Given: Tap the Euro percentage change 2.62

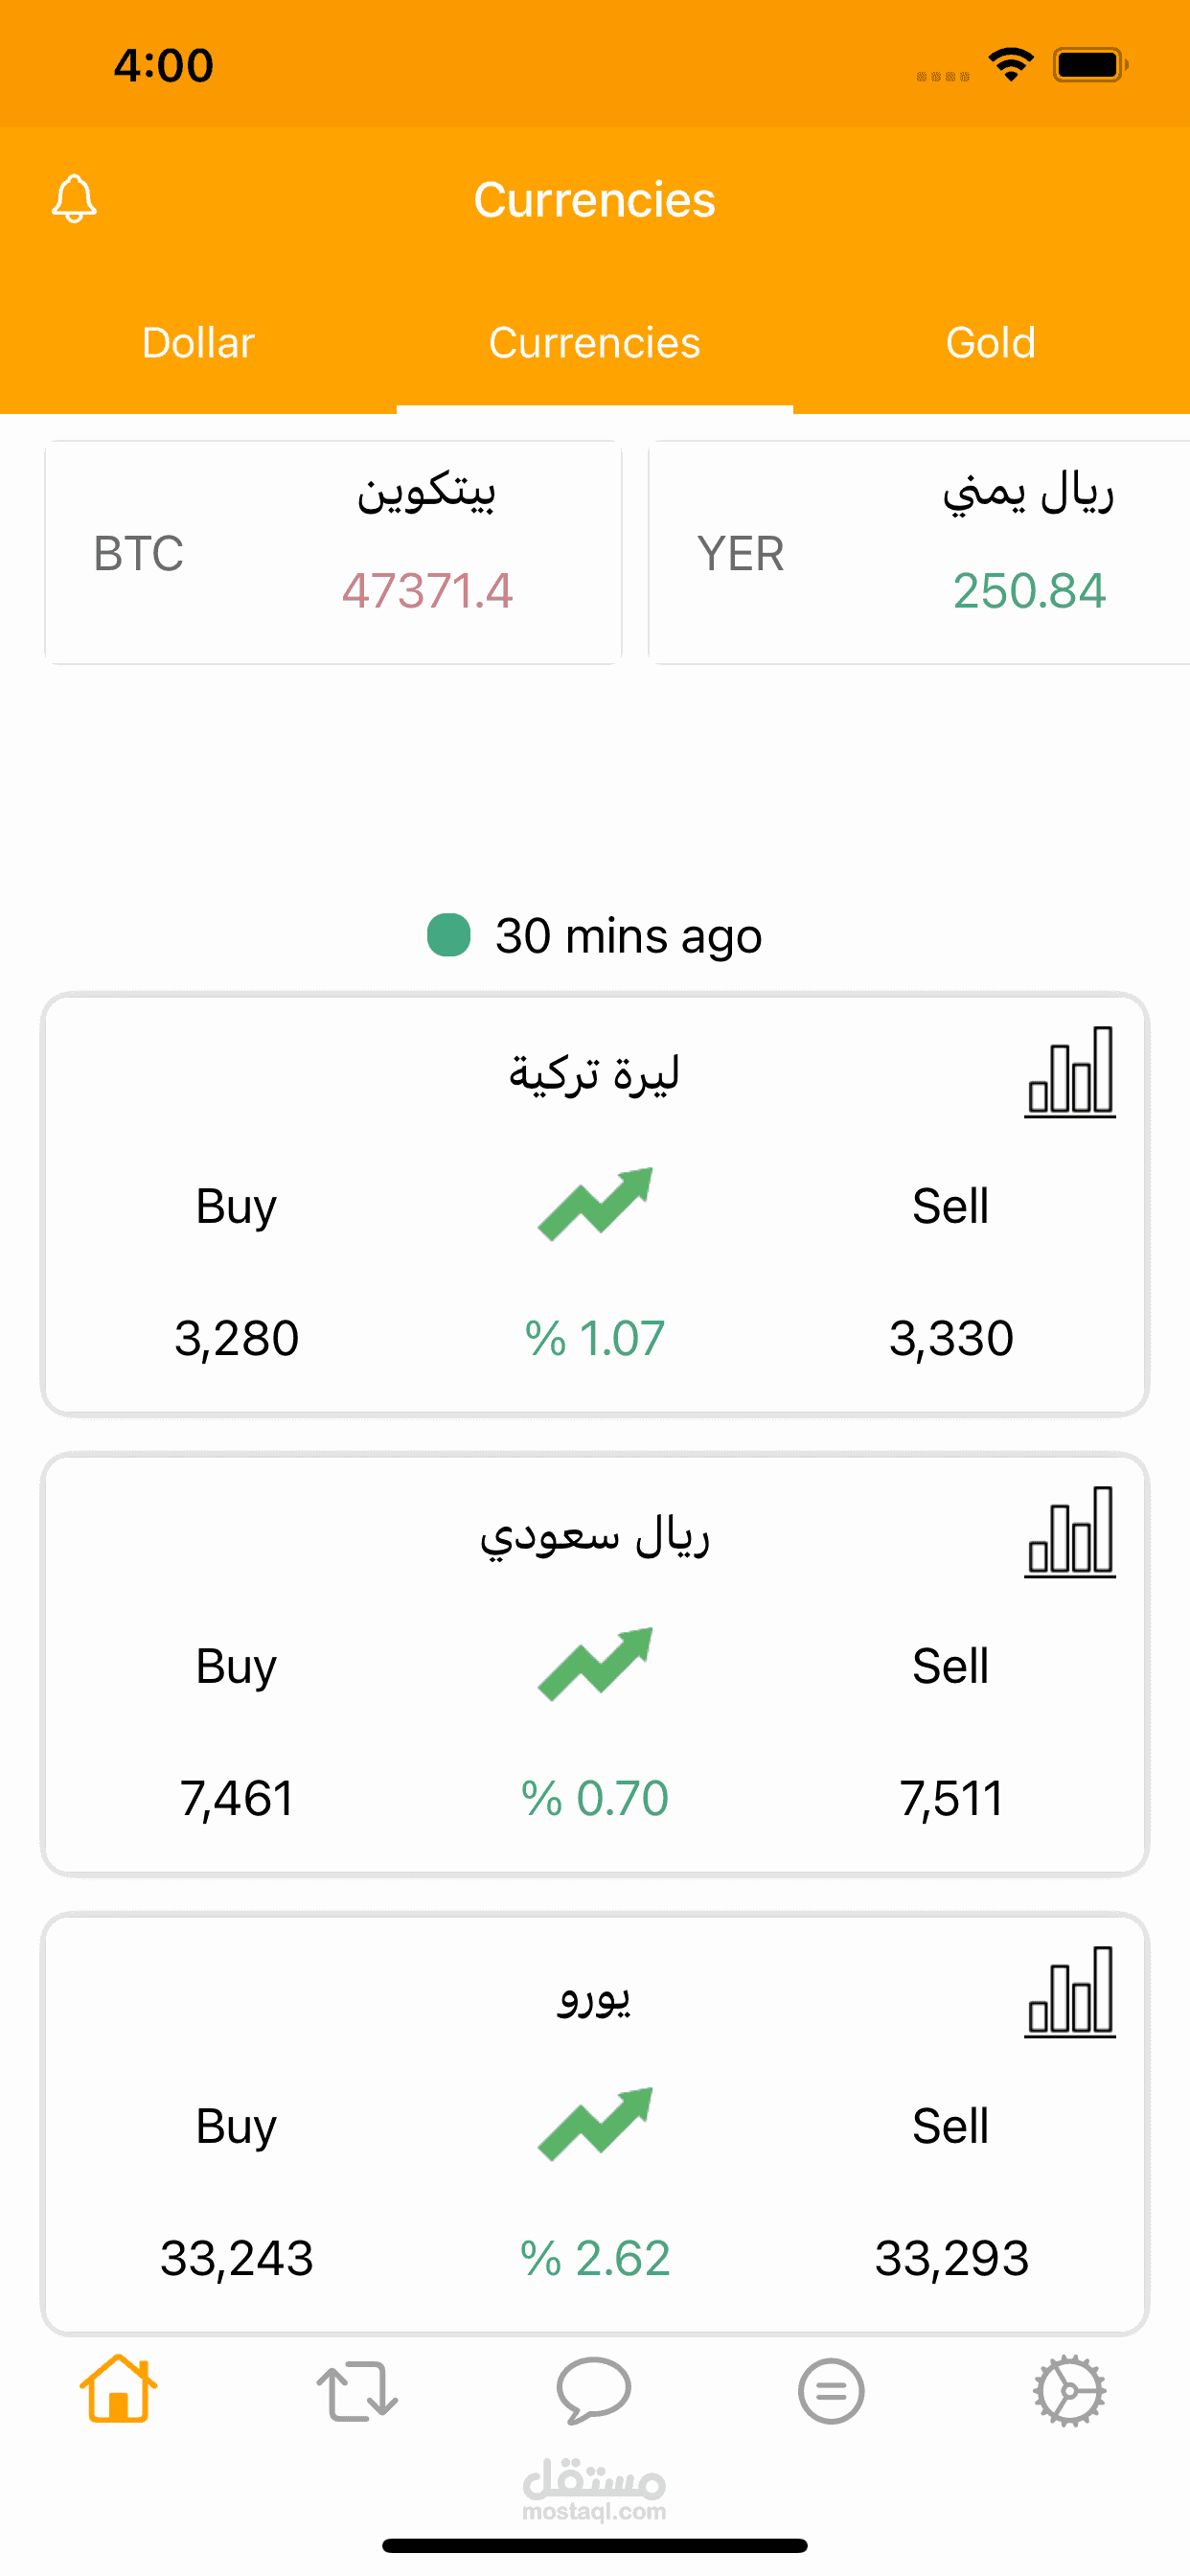Looking at the screenshot, I should (595, 2258).
